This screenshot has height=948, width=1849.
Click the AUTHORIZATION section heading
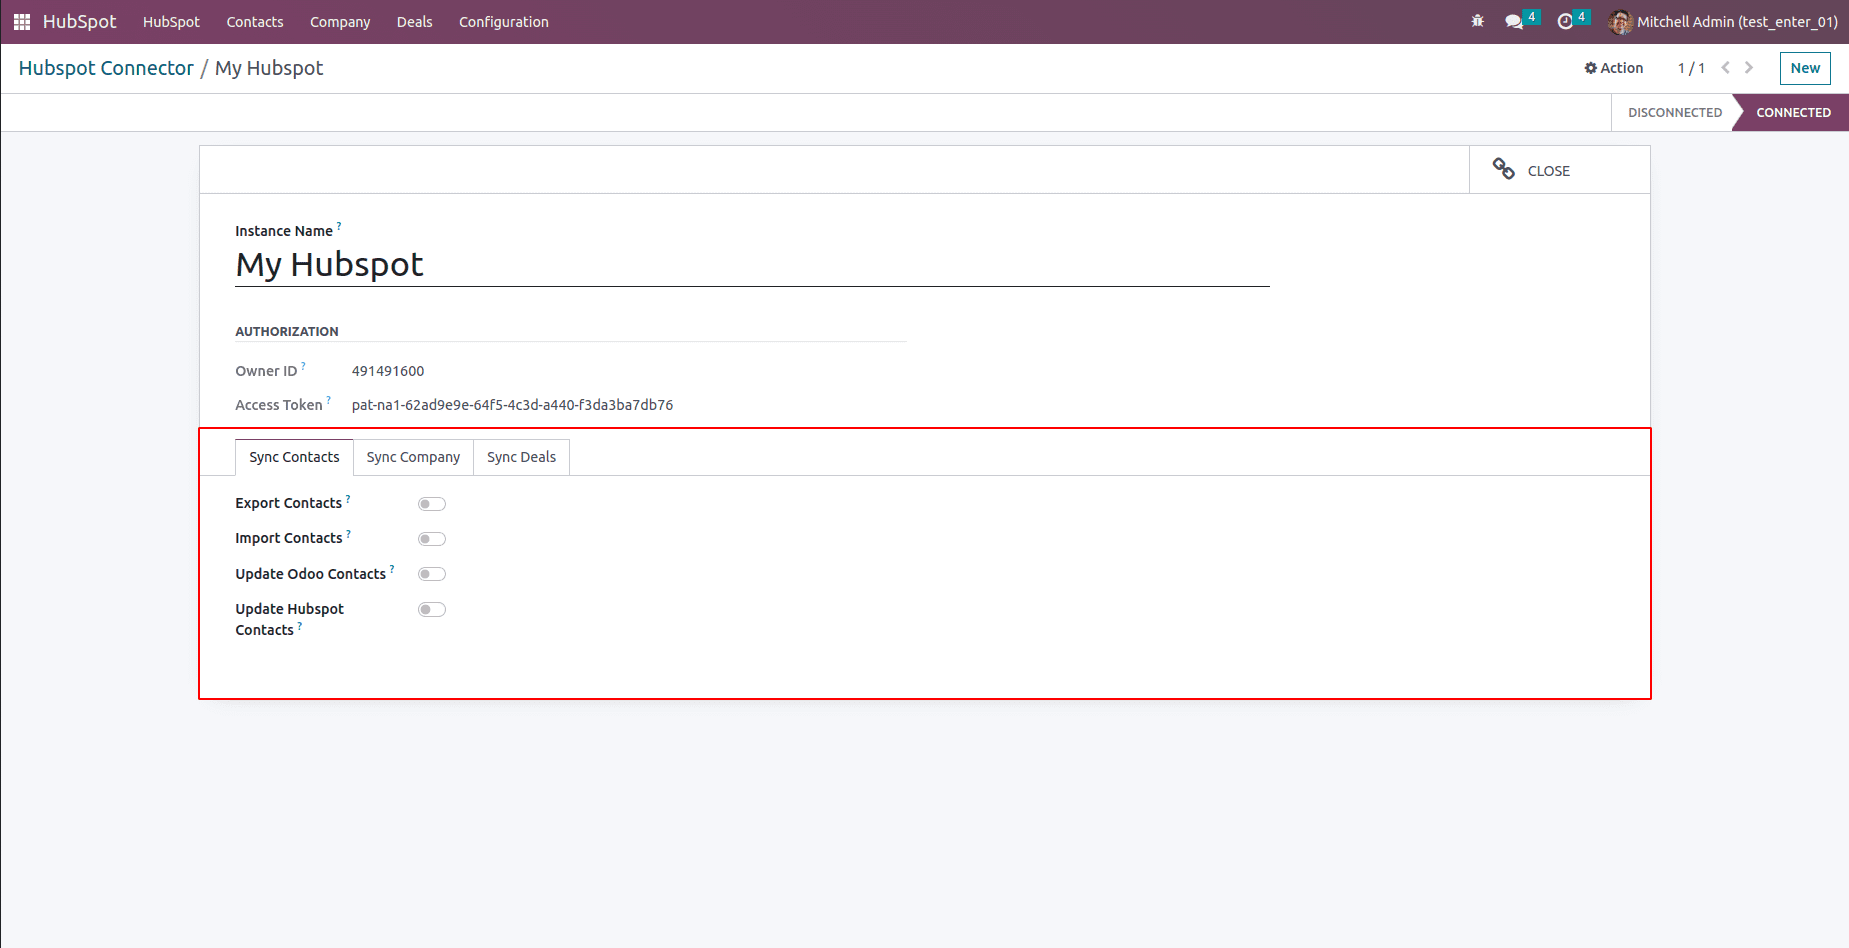[287, 331]
